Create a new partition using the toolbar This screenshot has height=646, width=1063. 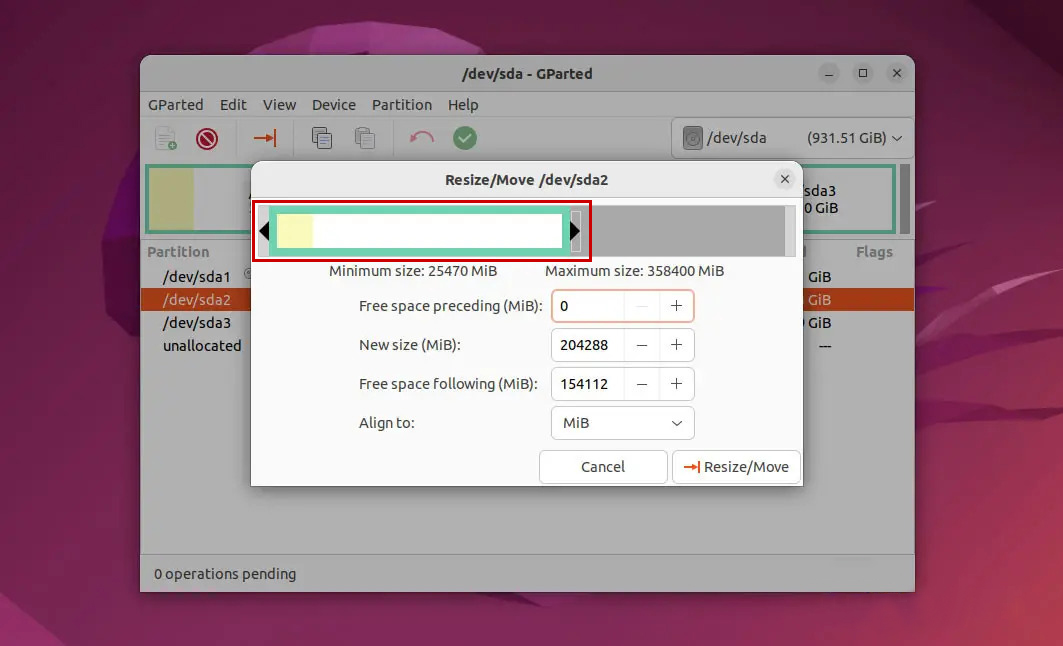[x=165, y=138]
